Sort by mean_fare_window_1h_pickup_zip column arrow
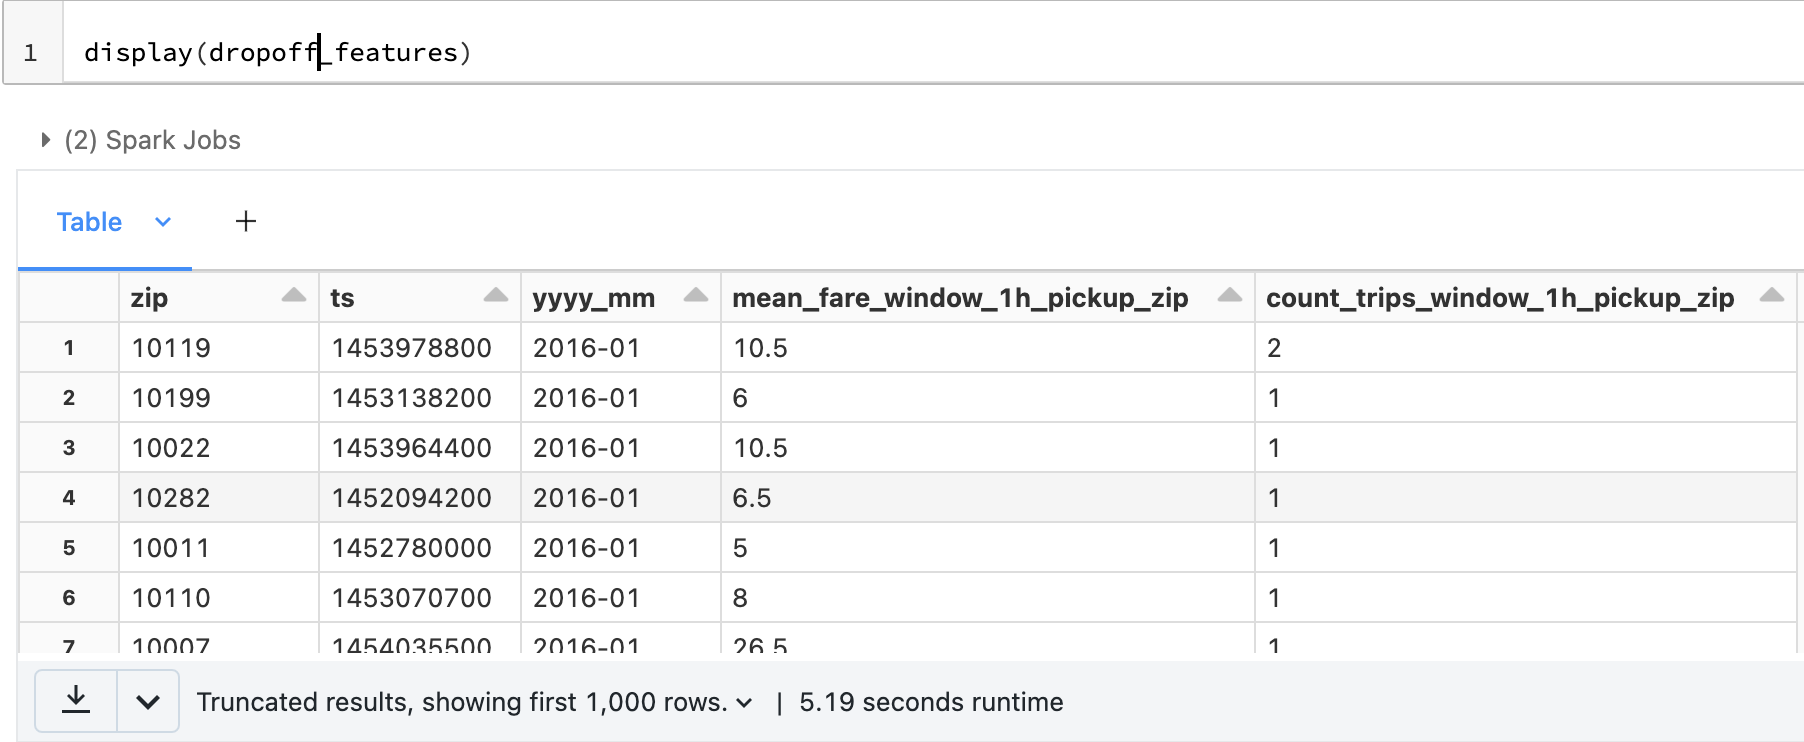 coord(1230,295)
